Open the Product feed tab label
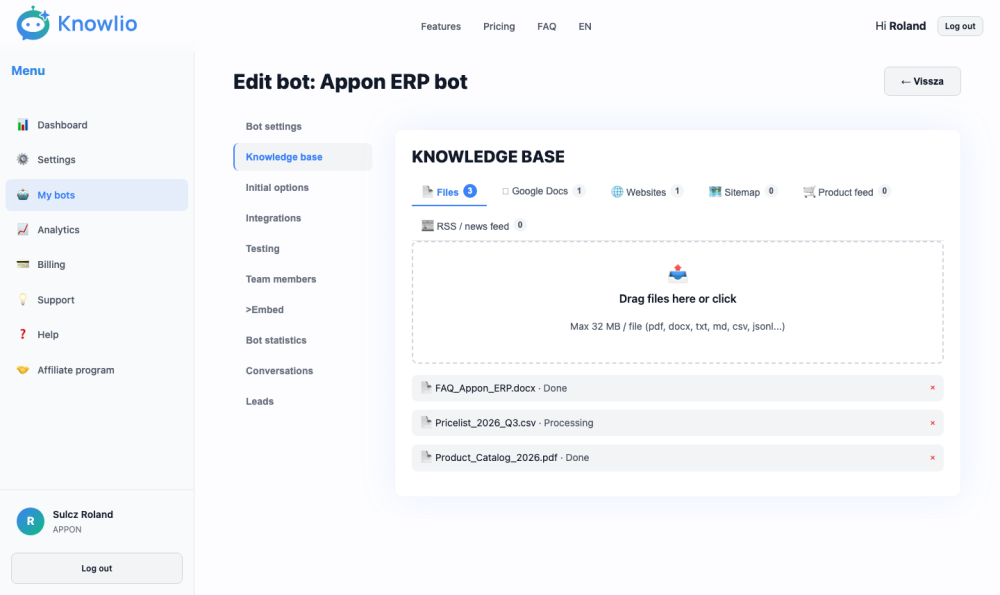1000x595 pixels. pyautogui.click(x=845, y=192)
